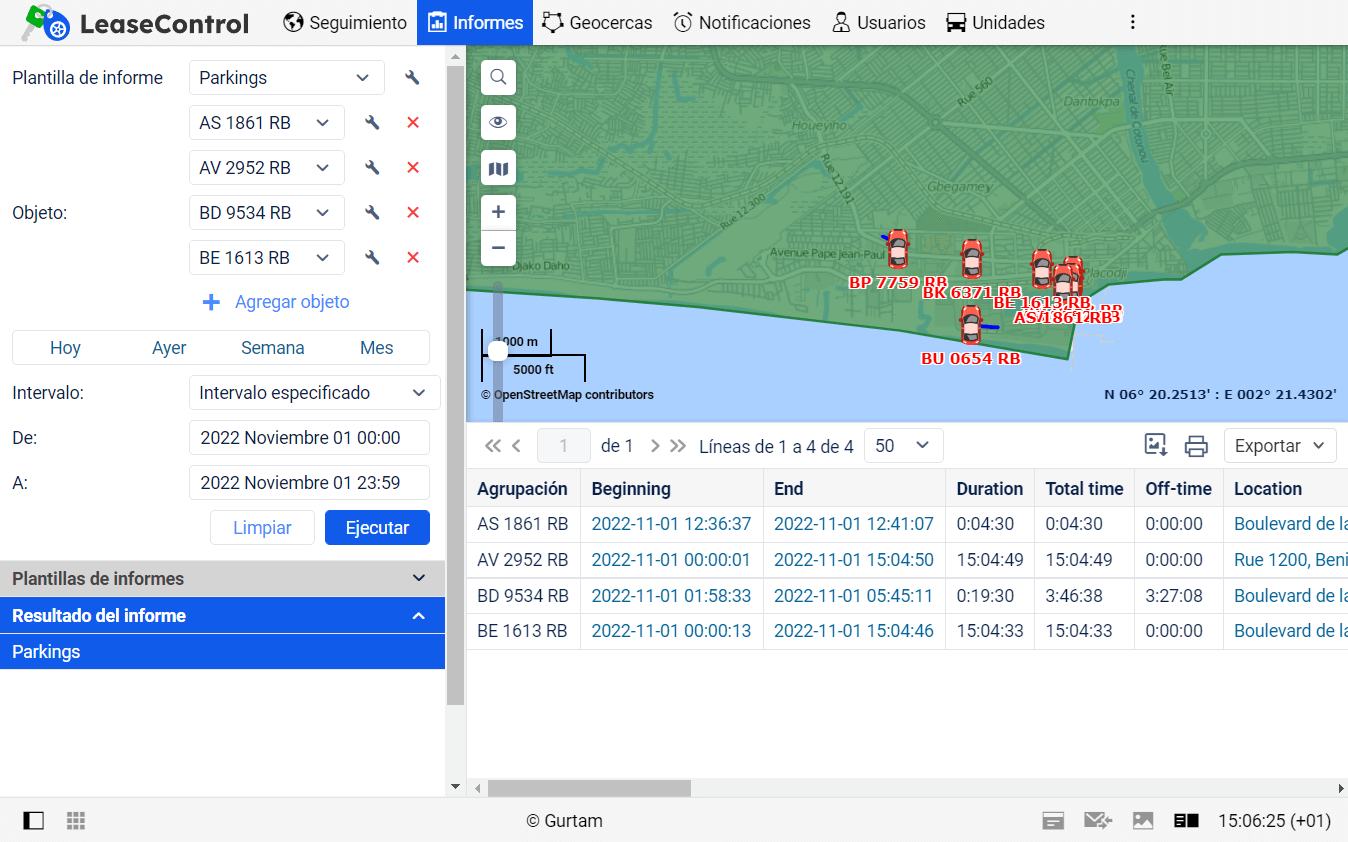
Task: Toggle the map visibility eye icon
Action: [498, 123]
